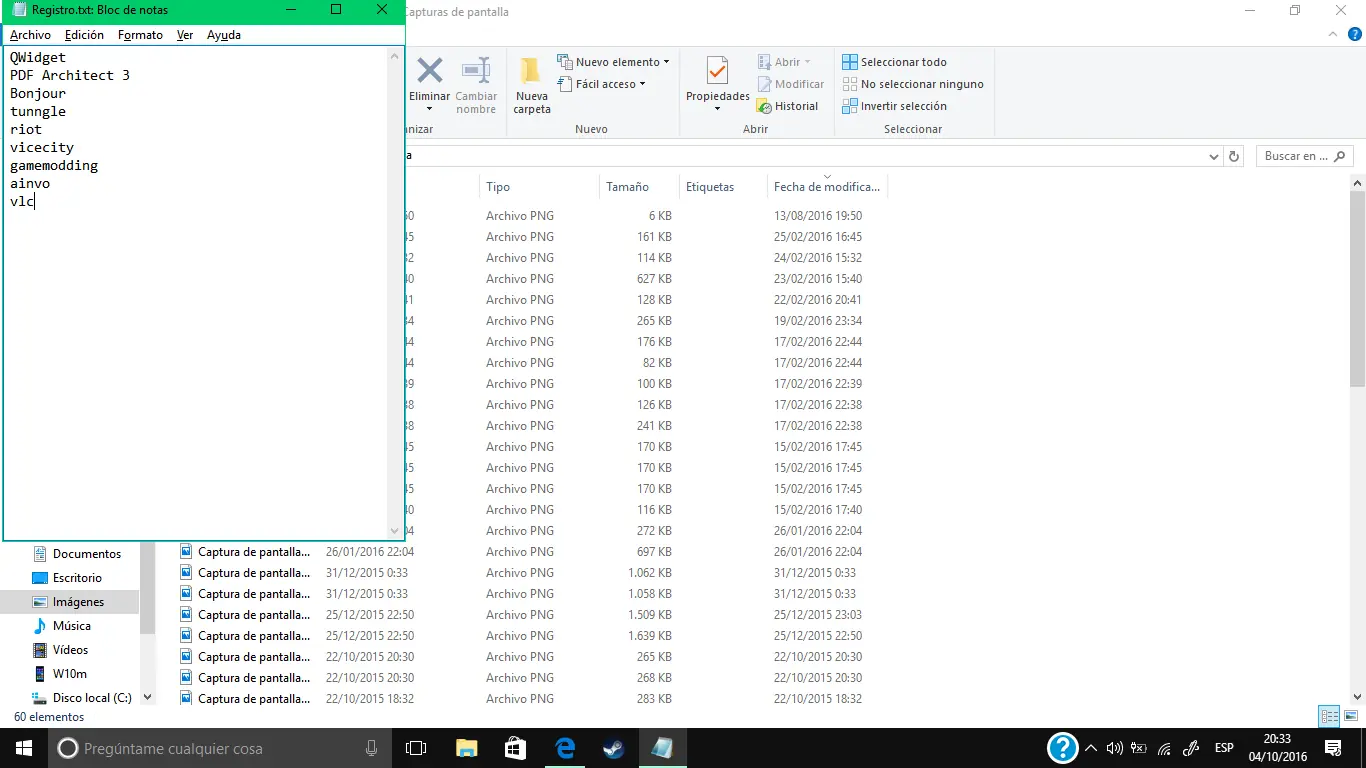Click the Propiedades checkmark icon

pyautogui.click(x=717, y=71)
